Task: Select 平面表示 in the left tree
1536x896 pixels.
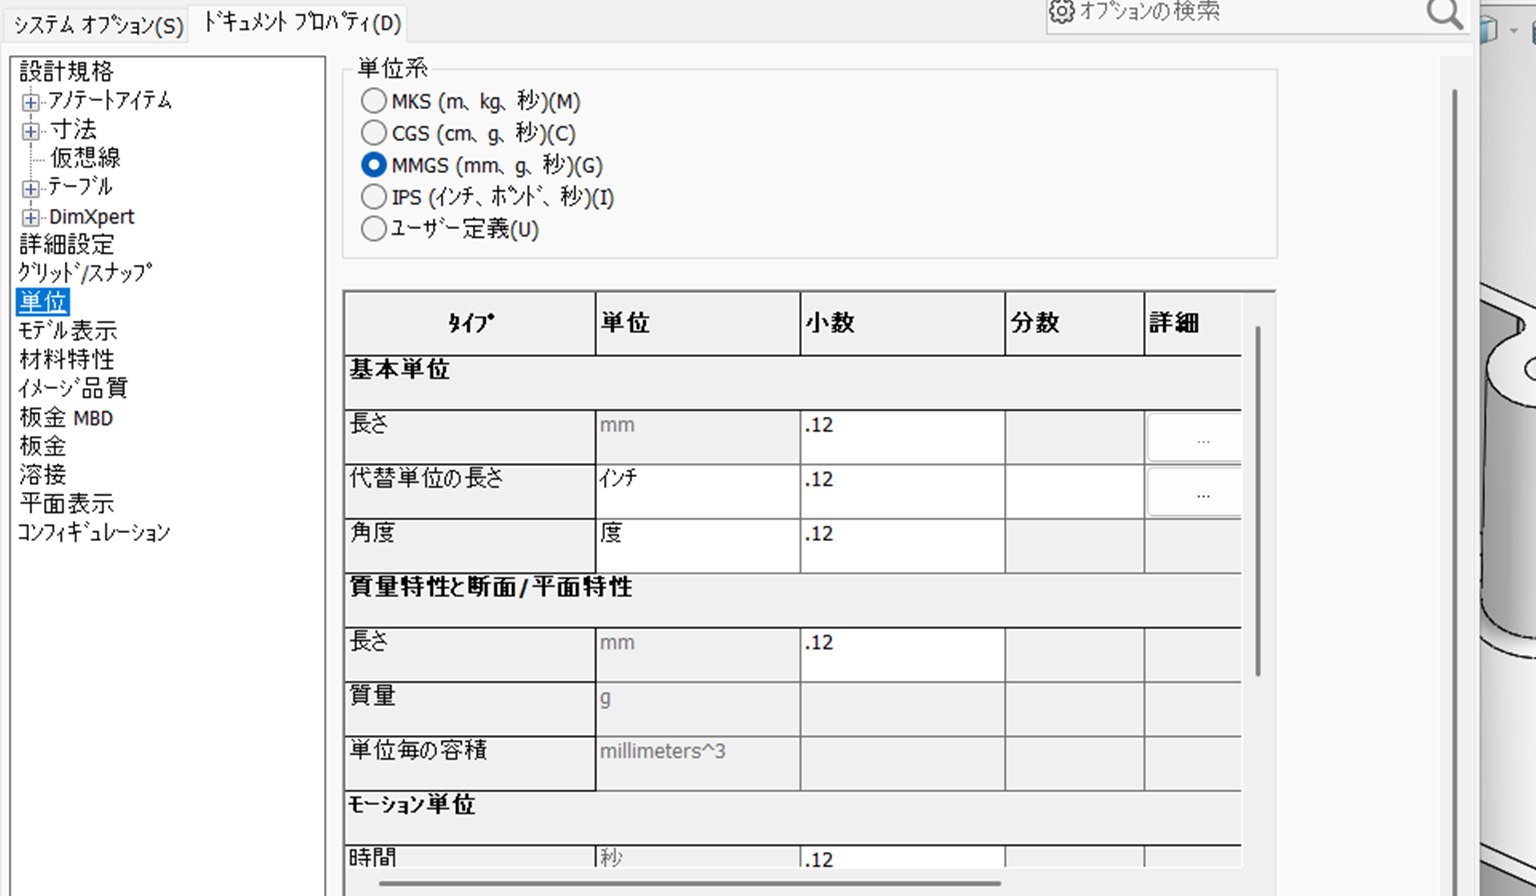Action: [67, 503]
